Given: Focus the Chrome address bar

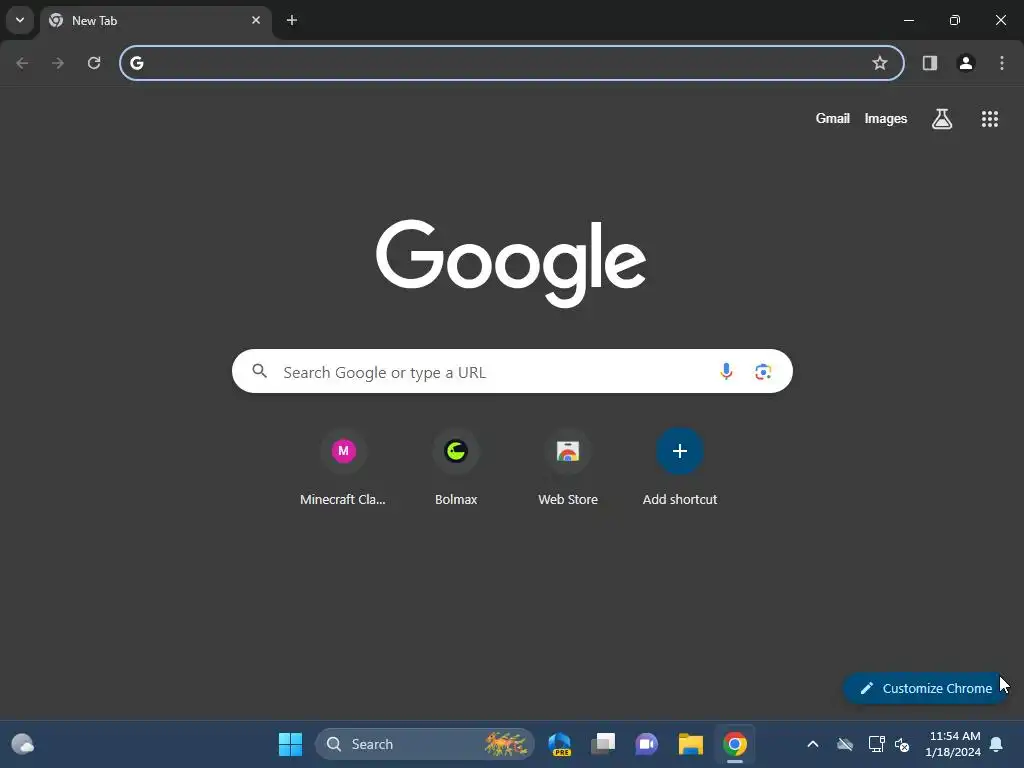Looking at the screenshot, I should [511, 63].
